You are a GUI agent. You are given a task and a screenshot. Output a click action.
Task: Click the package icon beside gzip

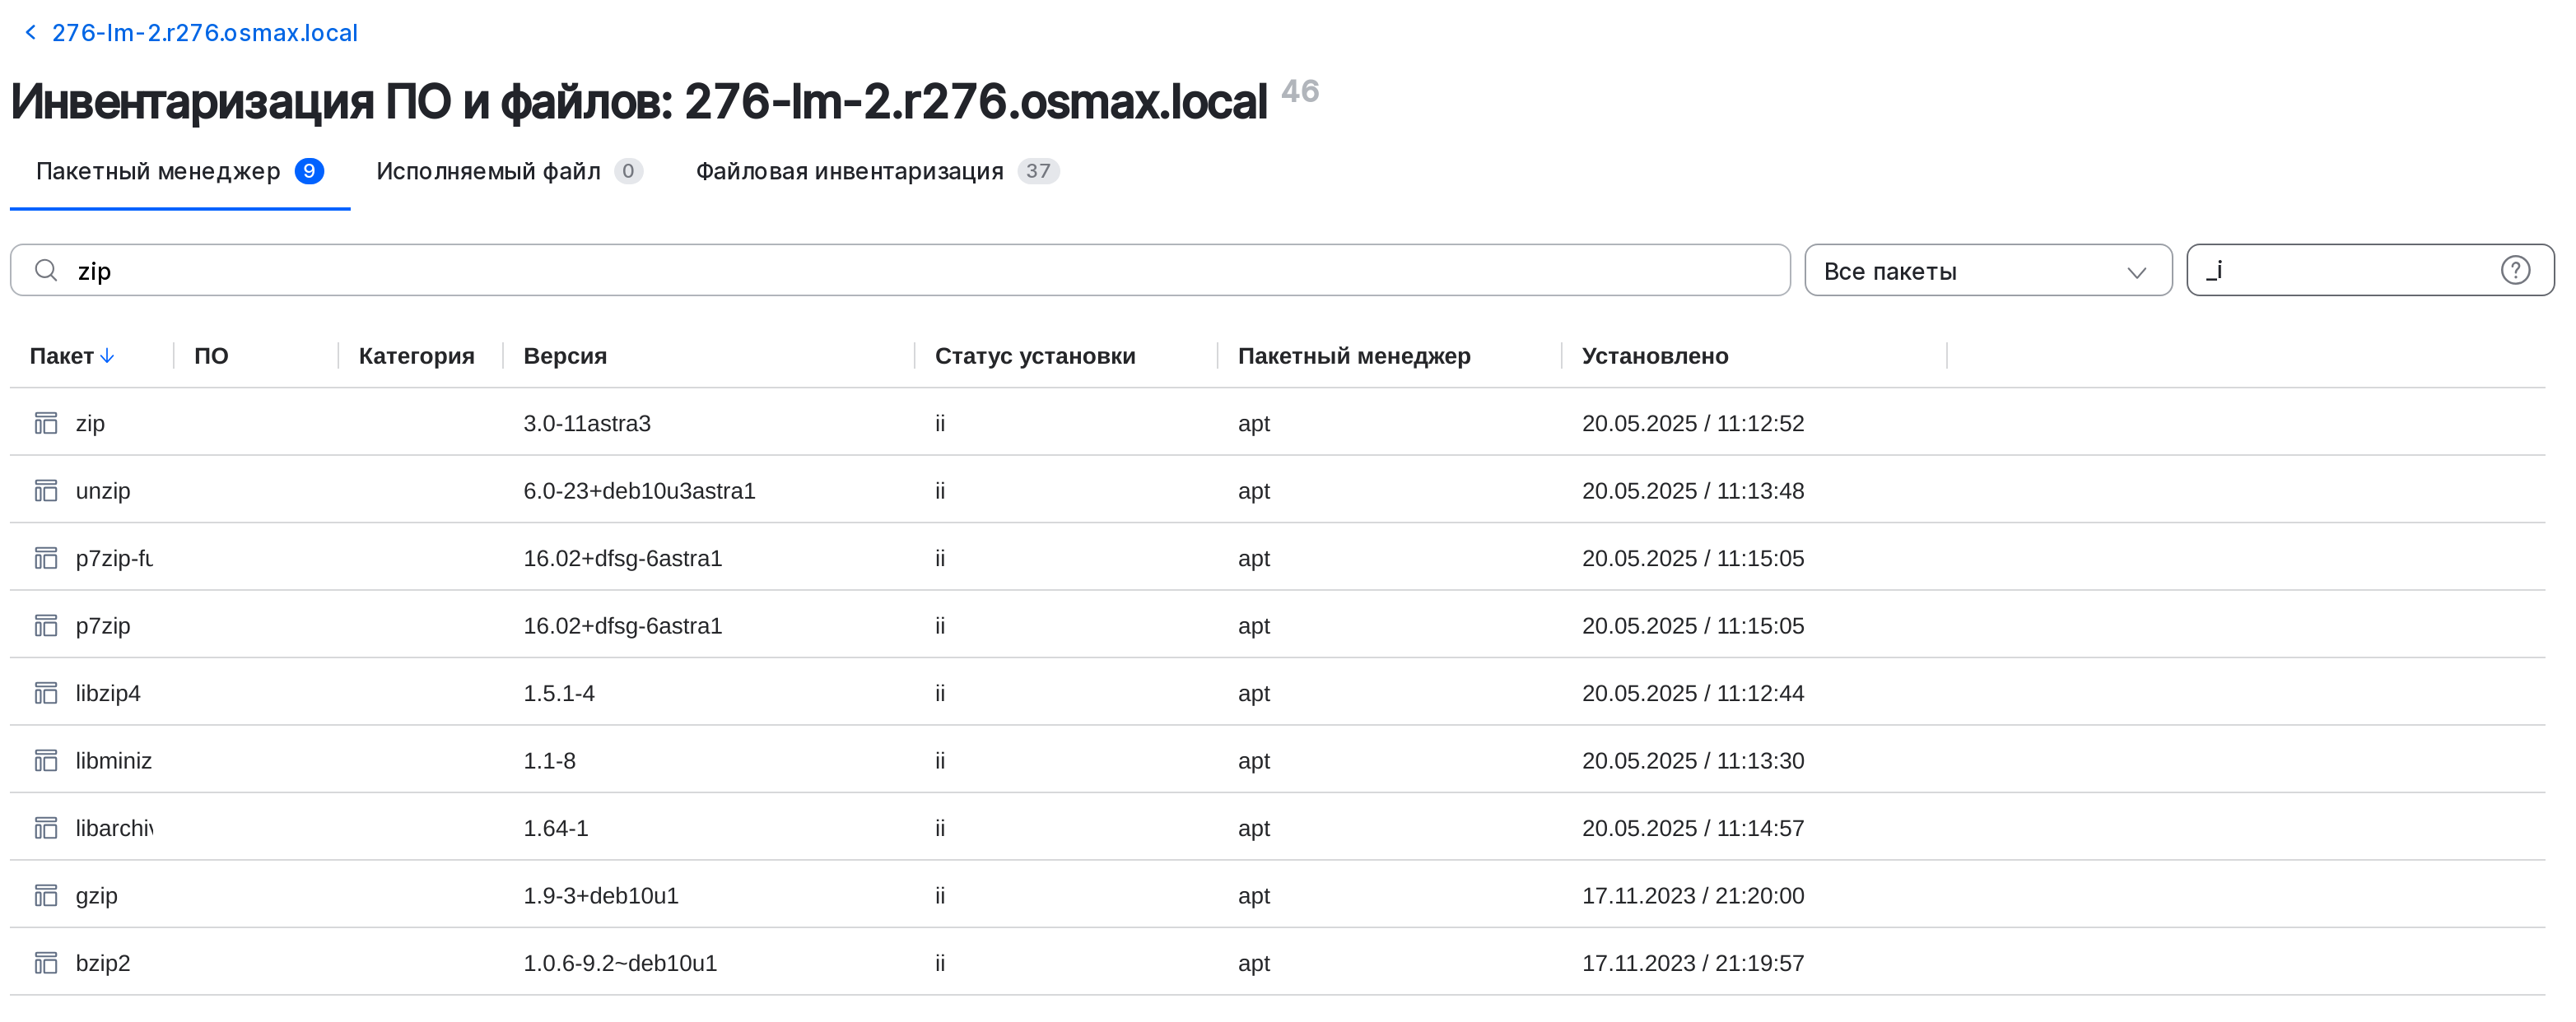pos(46,896)
